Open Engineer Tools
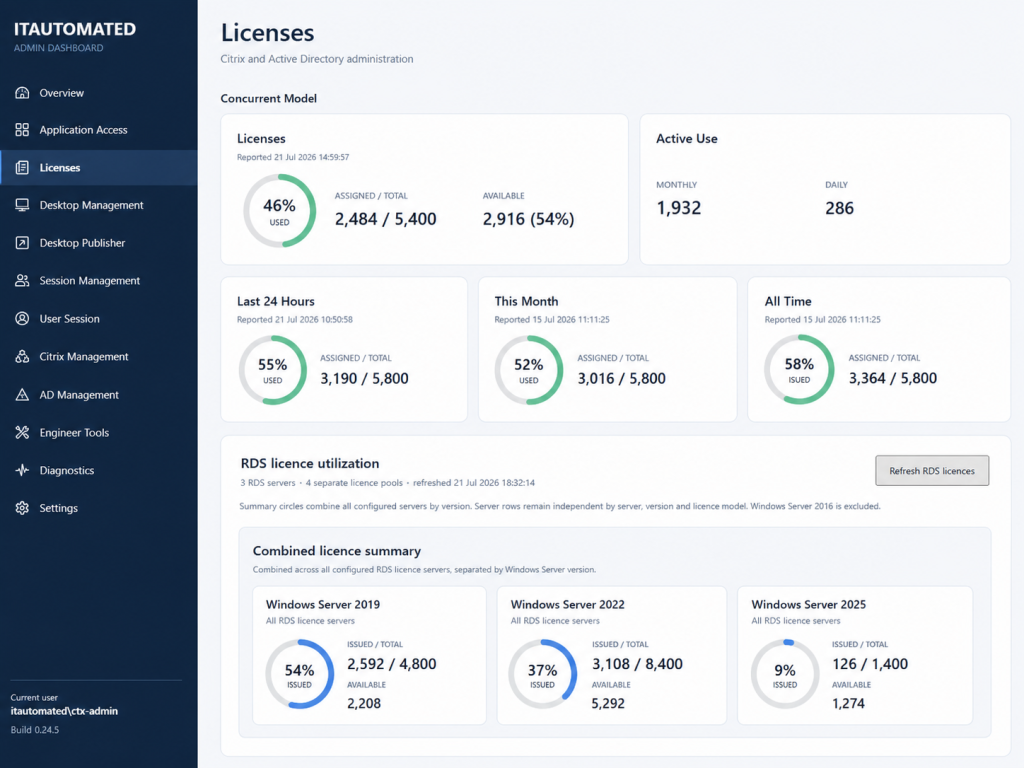Image resolution: width=1024 pixels, height=768 pixels. pos(99,432)
